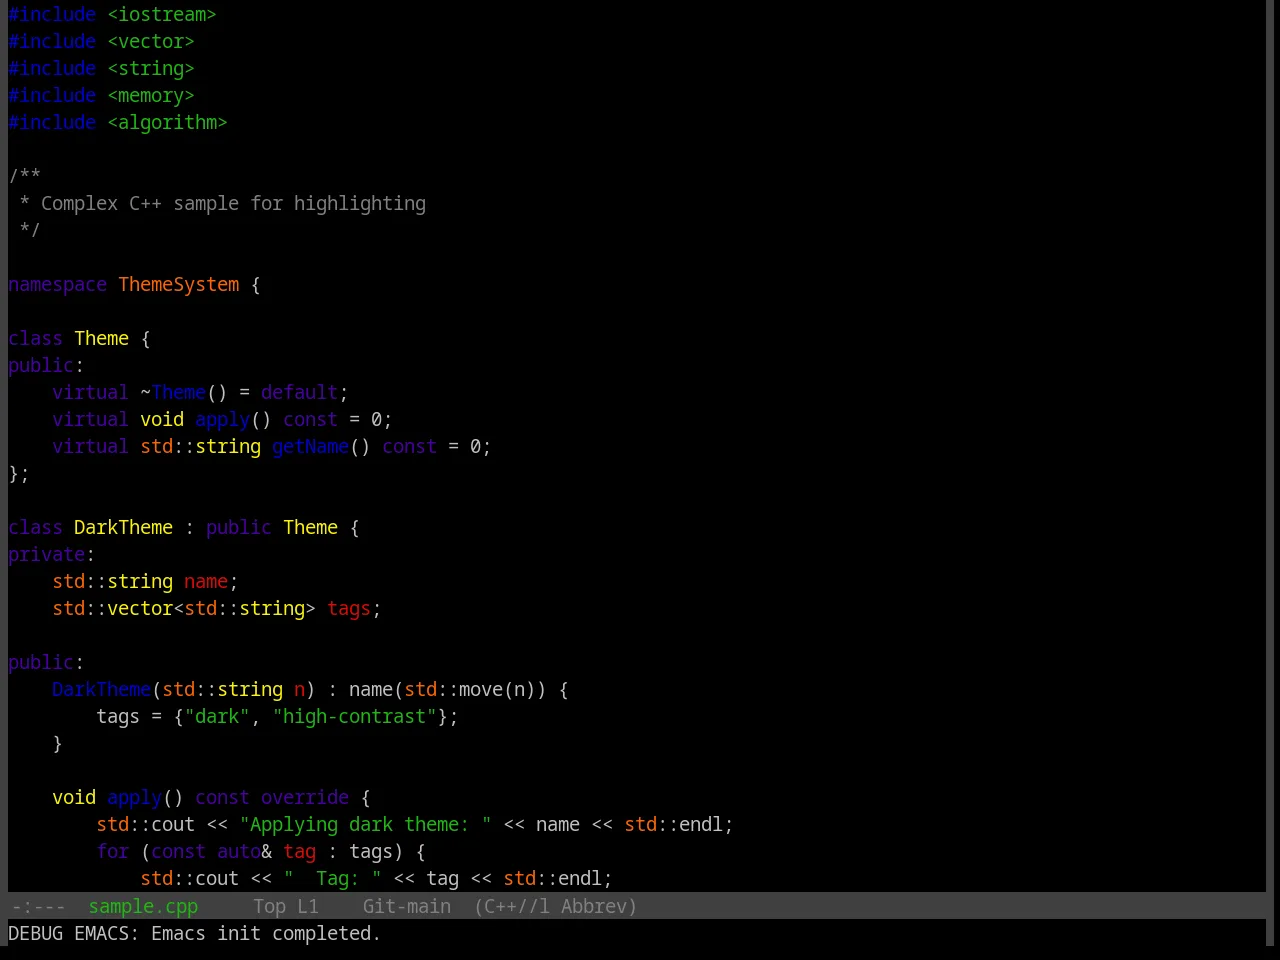Click the buffer status dashes in mode line
1280x960 pixels.
click(x=38, y=907)
